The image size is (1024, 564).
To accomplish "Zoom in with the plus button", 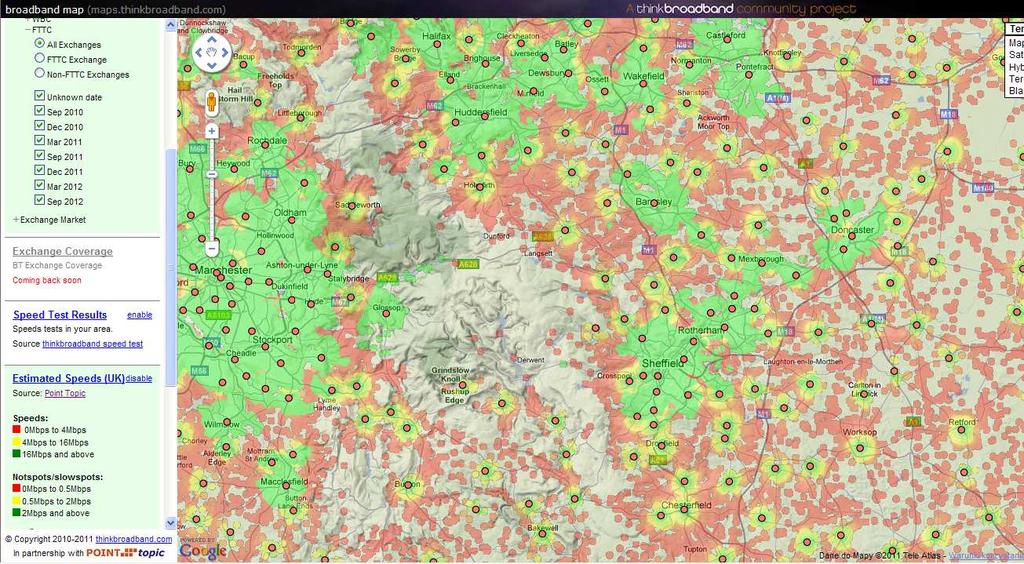I will (x=212, y=131).
